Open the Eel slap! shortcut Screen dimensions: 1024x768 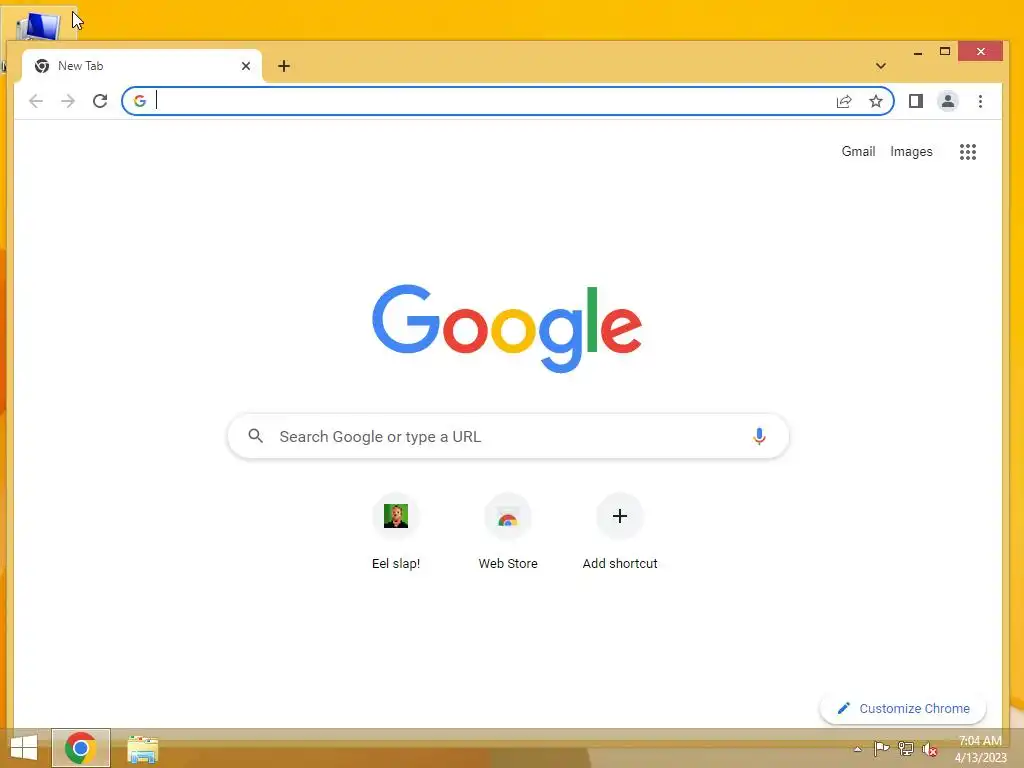pos(396,532)
